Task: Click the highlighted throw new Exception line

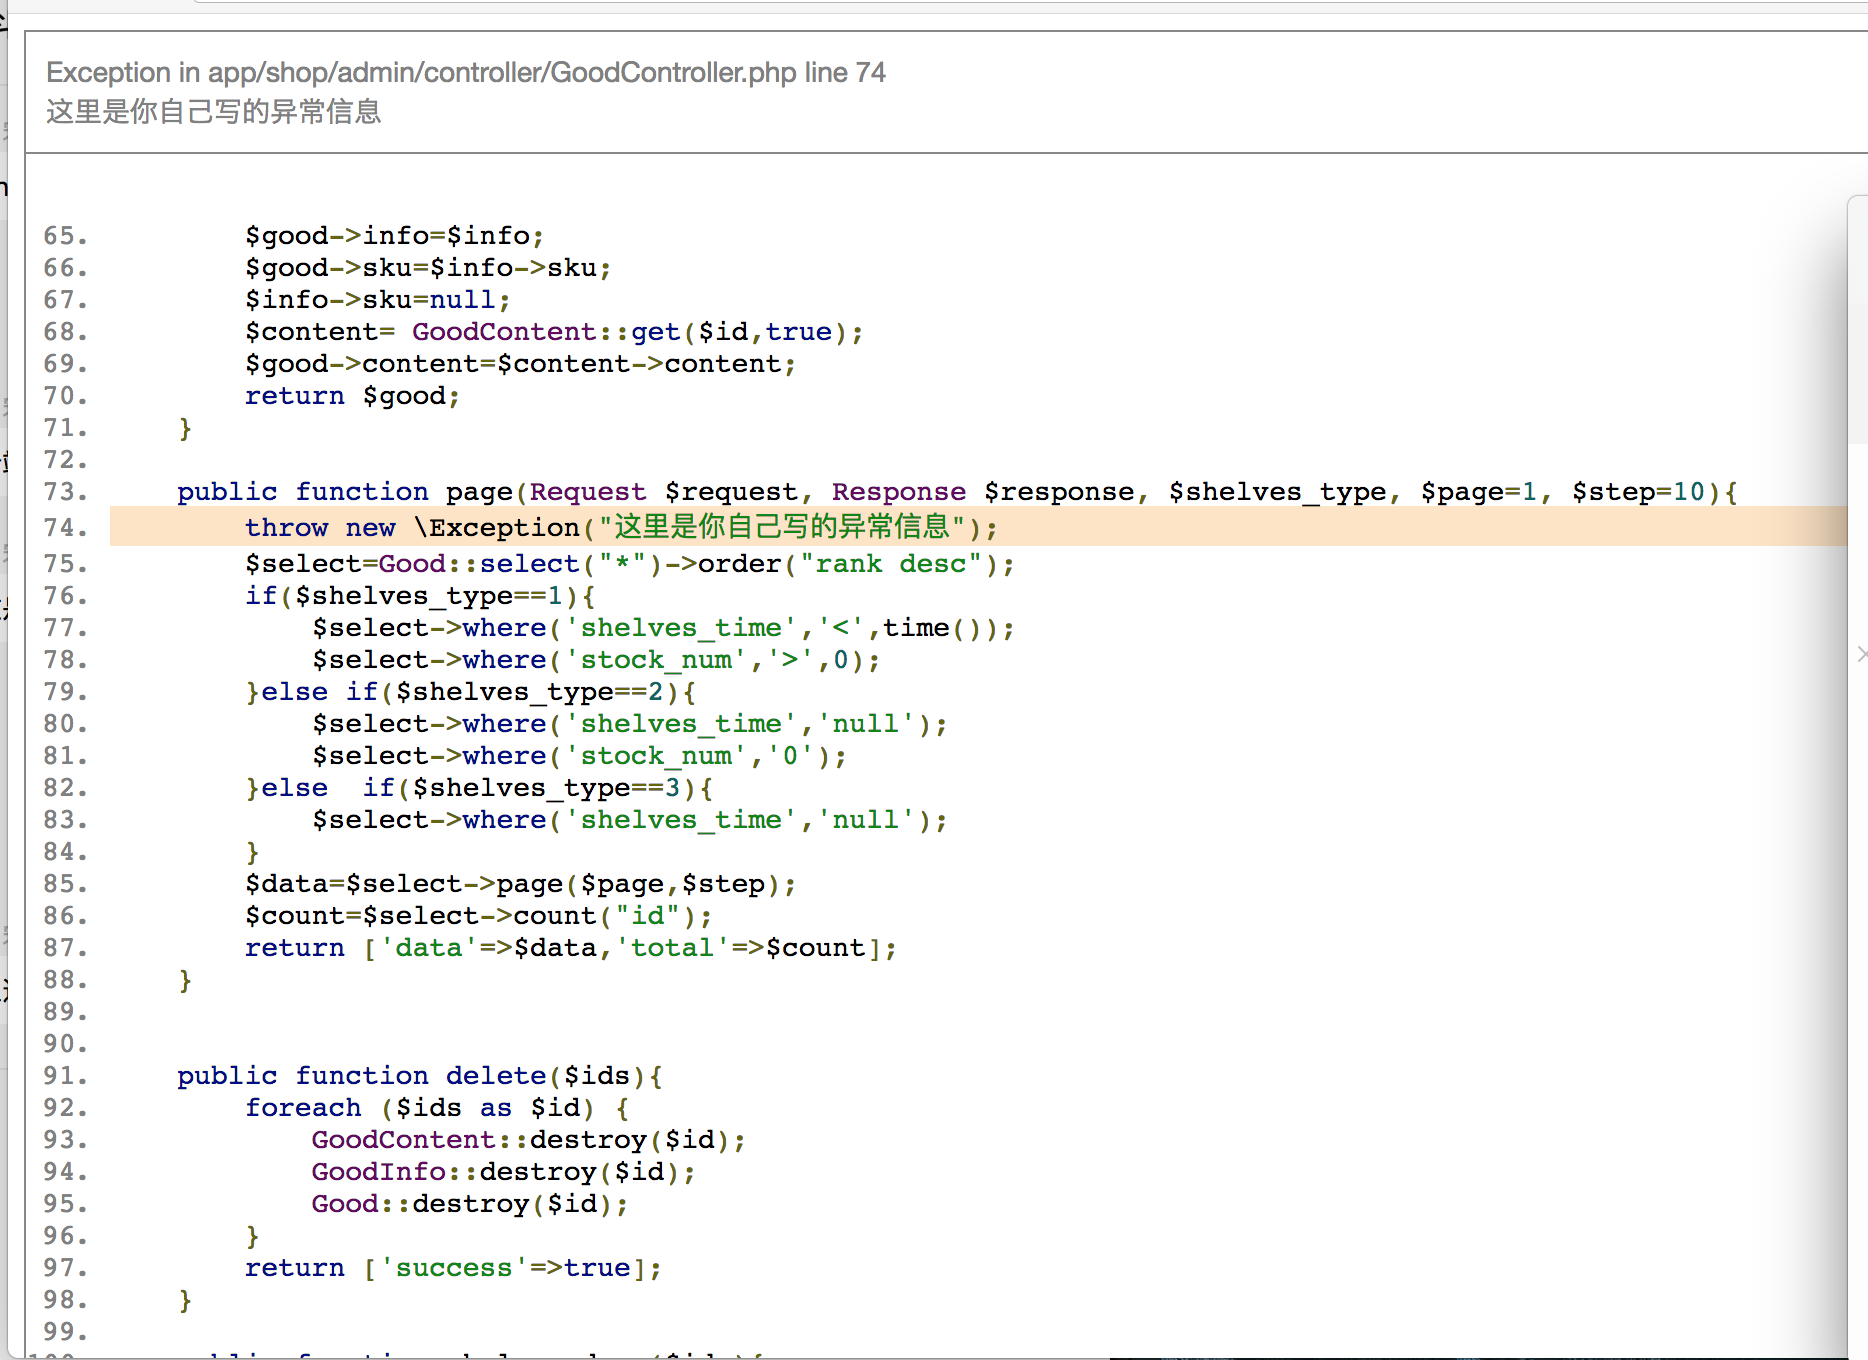Action: tap(620, 527)
